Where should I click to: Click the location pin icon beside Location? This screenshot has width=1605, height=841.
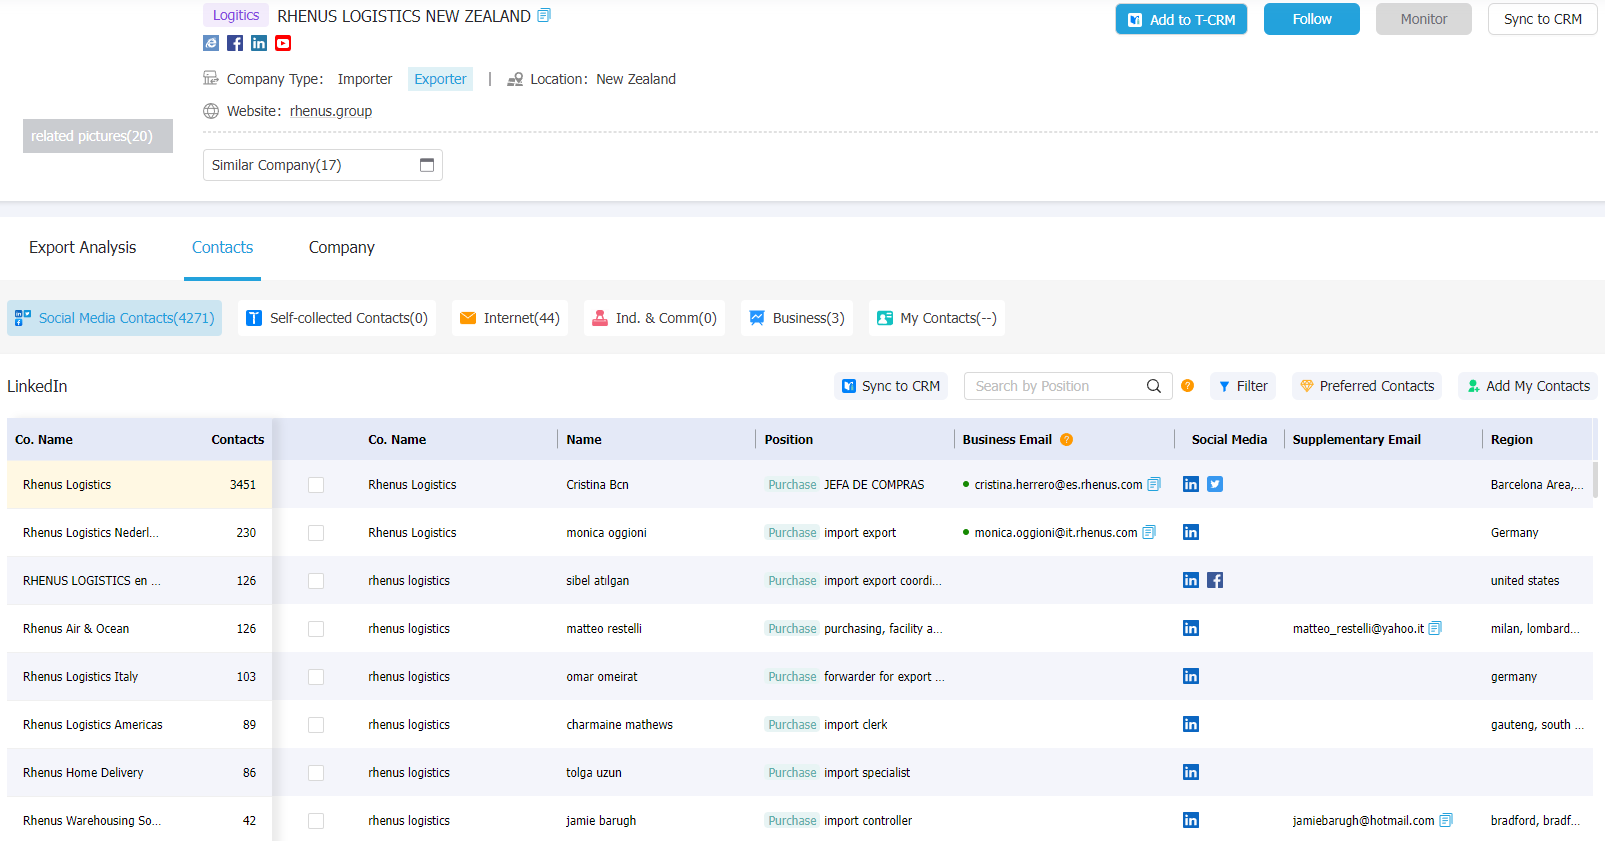515,79
